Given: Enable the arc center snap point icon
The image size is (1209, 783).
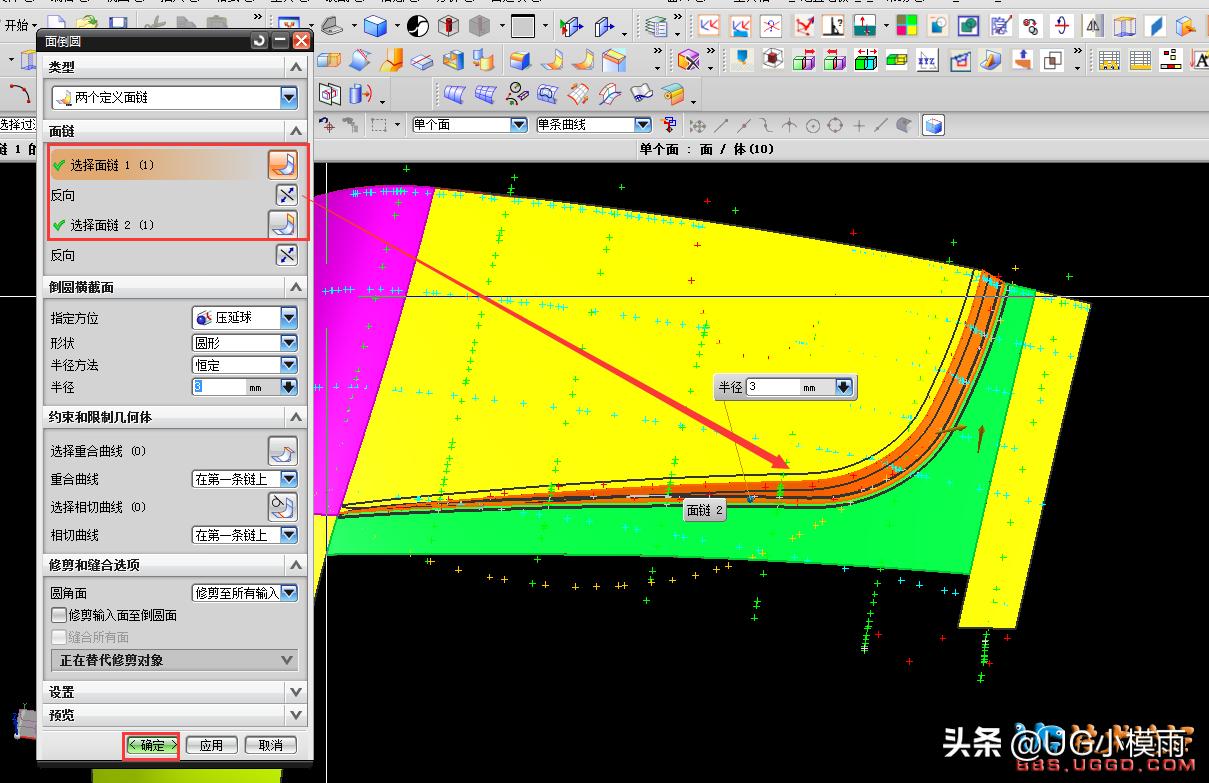Looking at the screenshot, I should tap(812, 125).
